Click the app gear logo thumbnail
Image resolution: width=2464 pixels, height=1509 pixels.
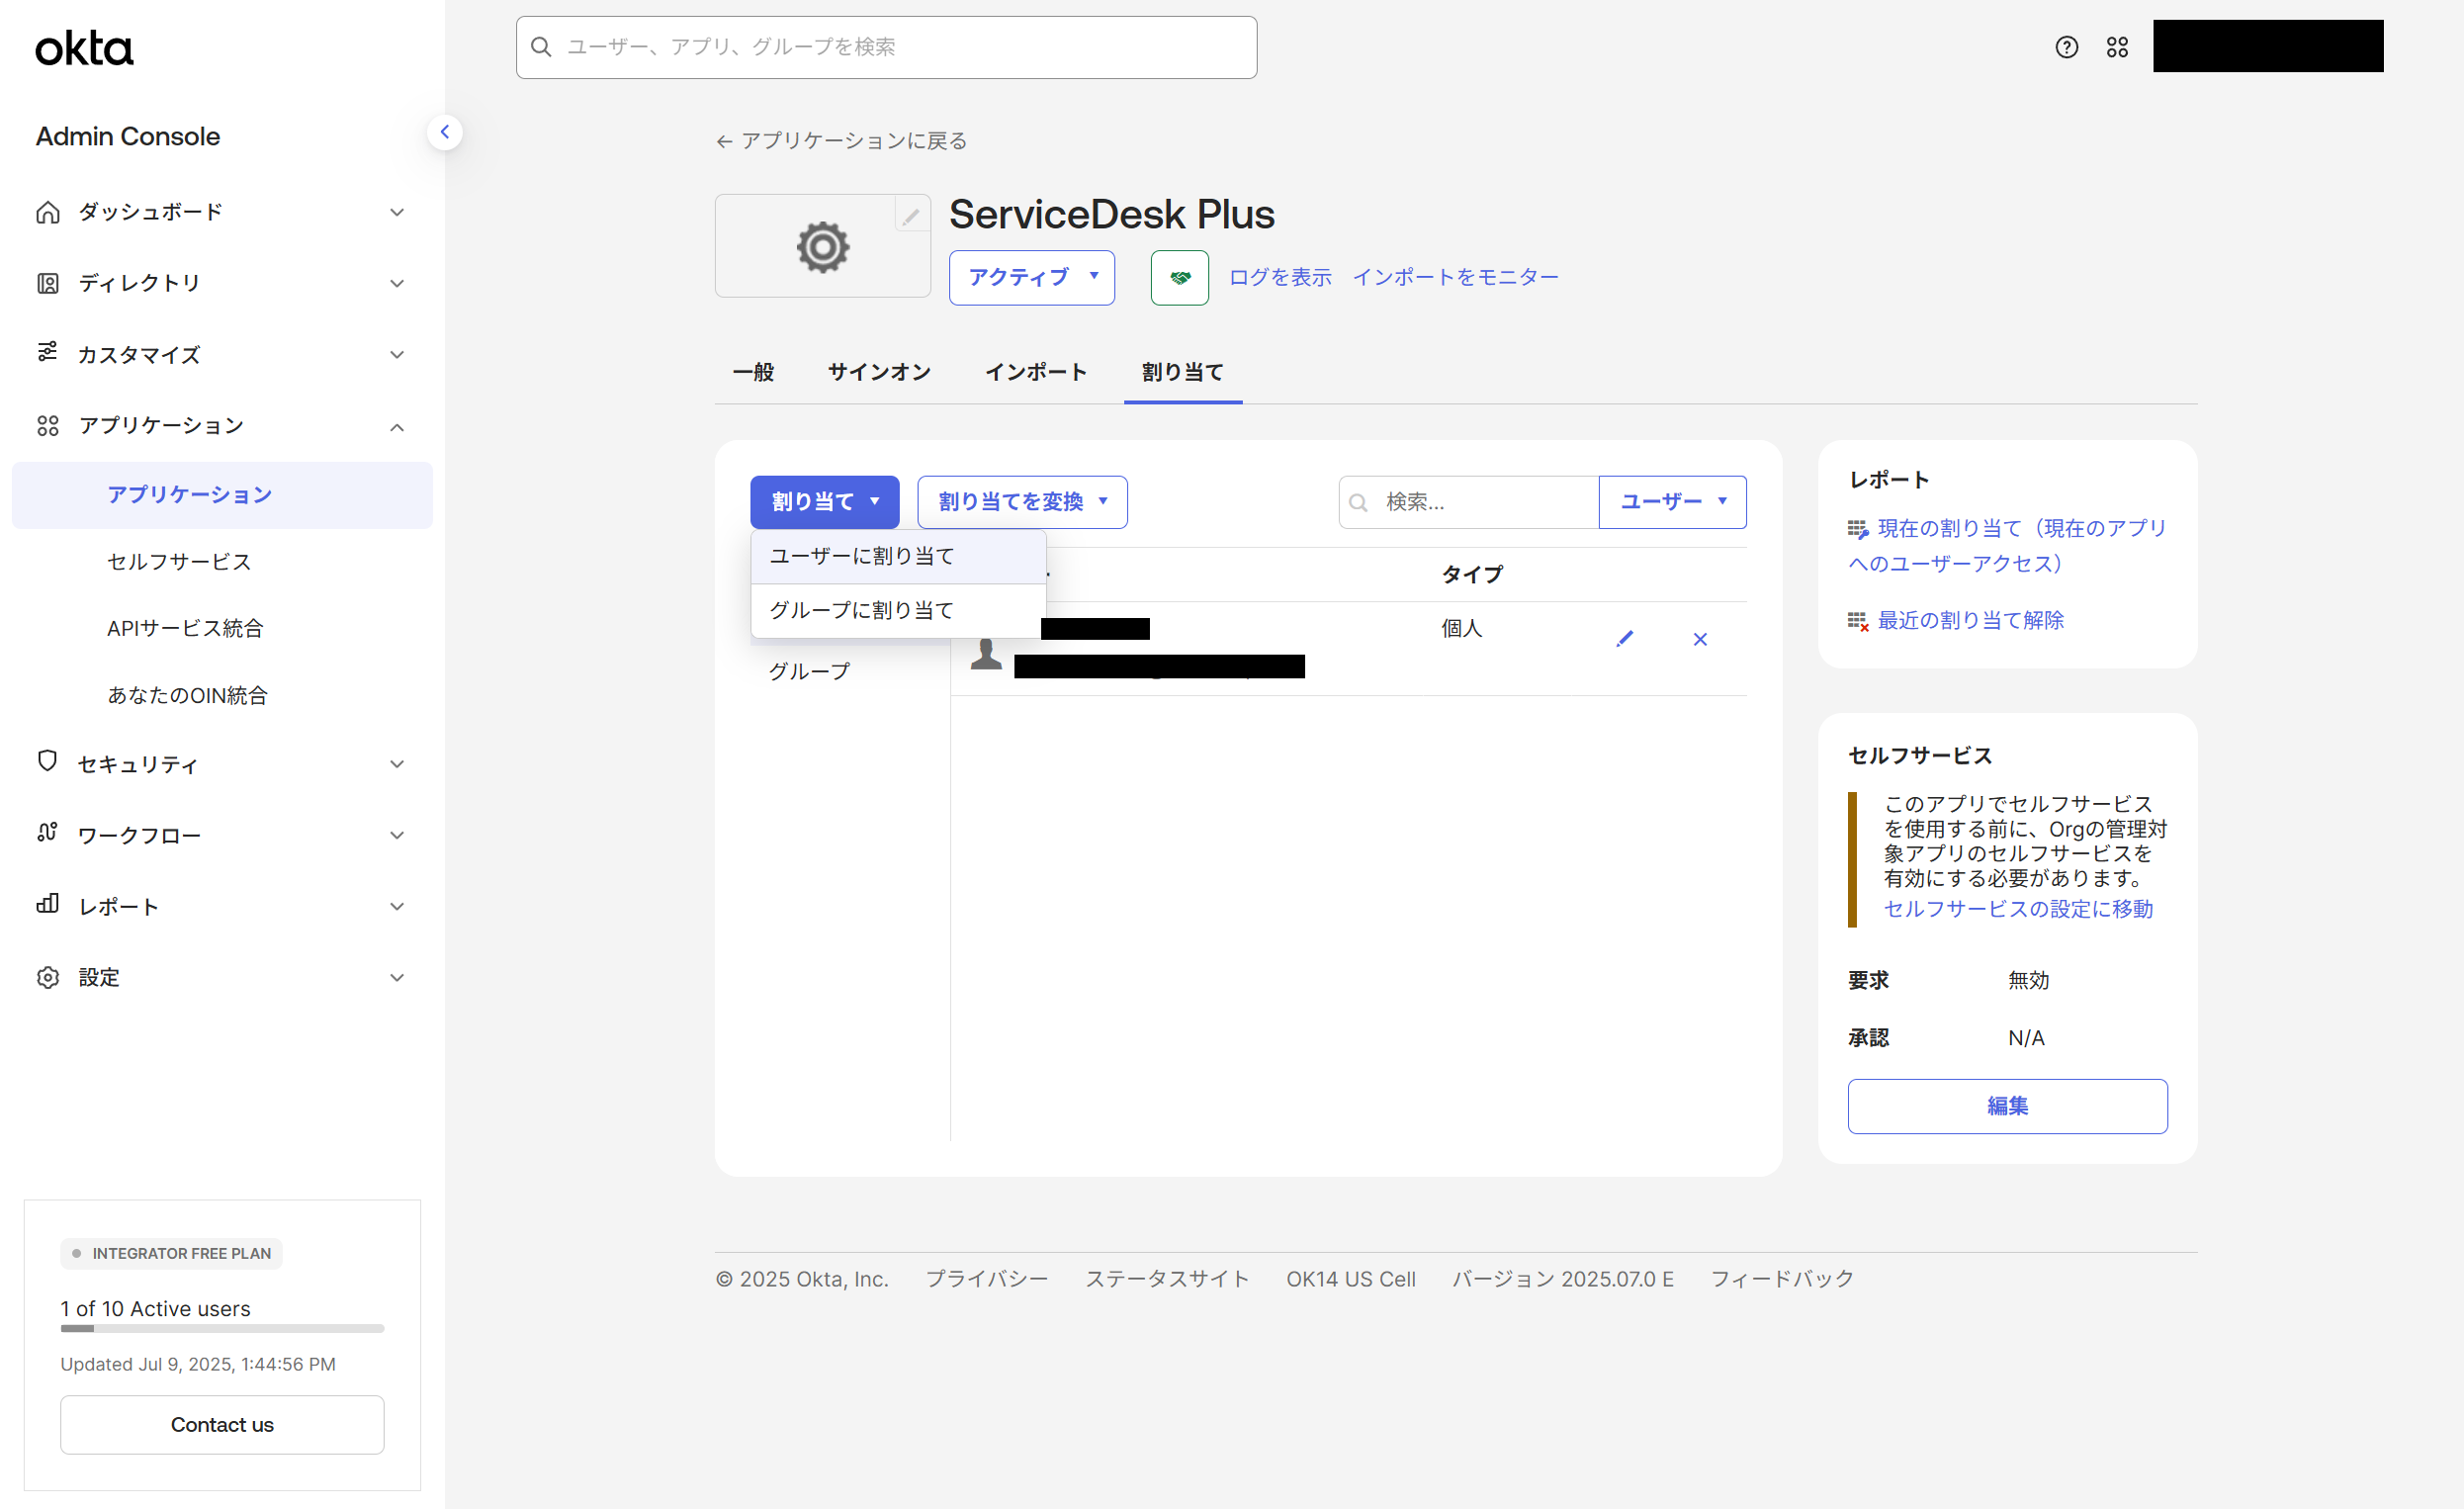pyautogui.click(x=822, y=247)
